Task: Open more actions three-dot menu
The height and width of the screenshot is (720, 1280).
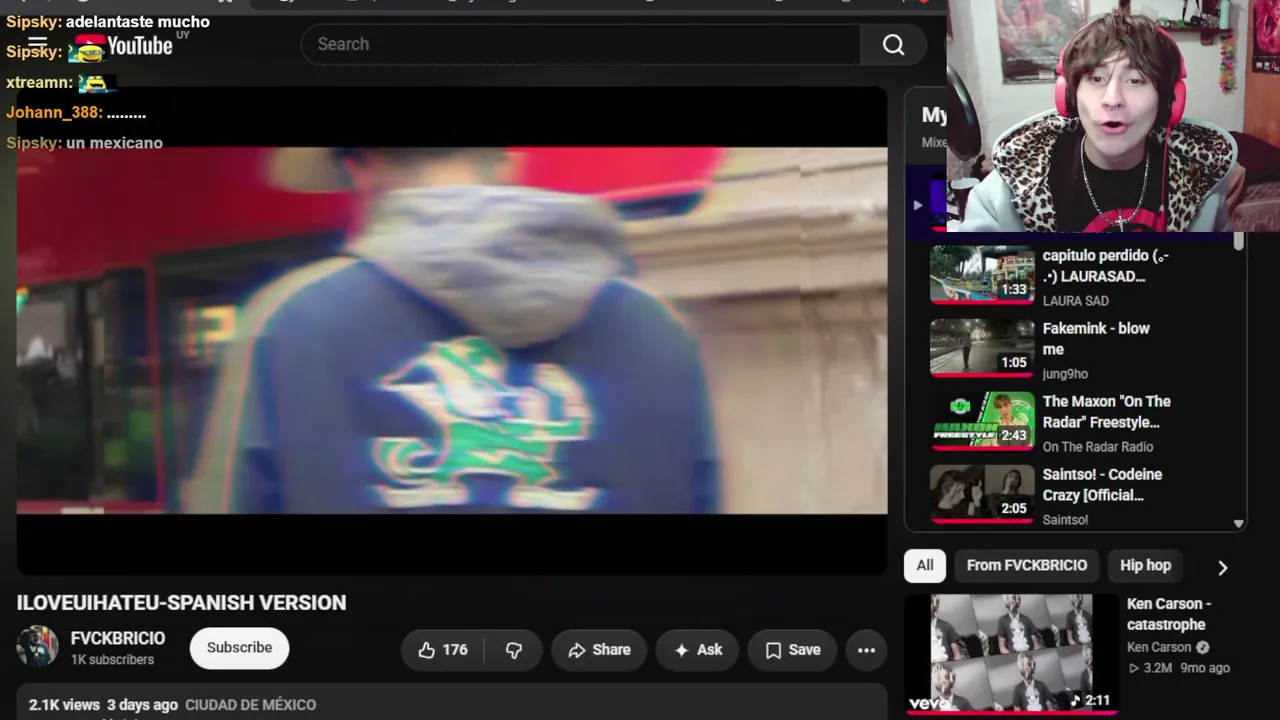Action: point(866,650)
